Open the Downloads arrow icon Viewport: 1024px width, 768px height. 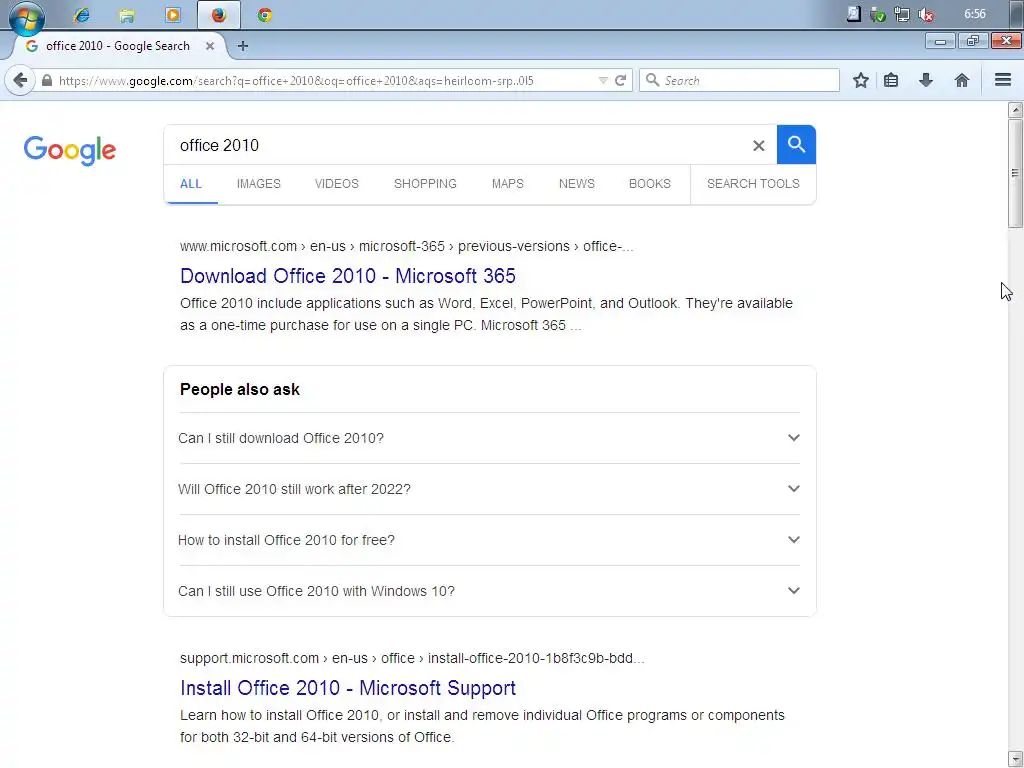click(925, 80)
